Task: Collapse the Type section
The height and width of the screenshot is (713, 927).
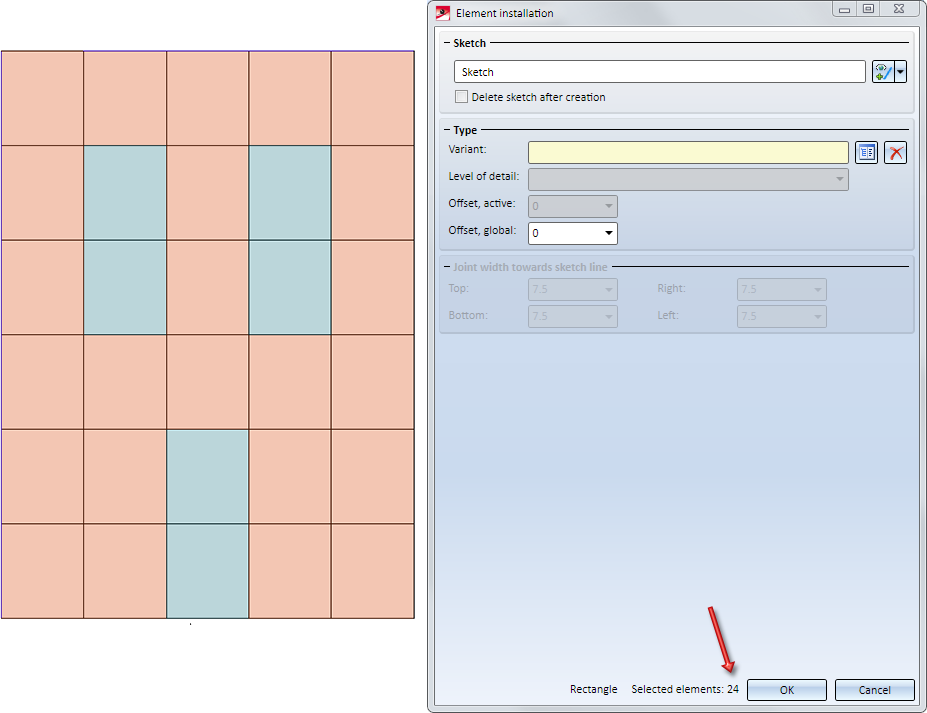Action: point(448,130)
